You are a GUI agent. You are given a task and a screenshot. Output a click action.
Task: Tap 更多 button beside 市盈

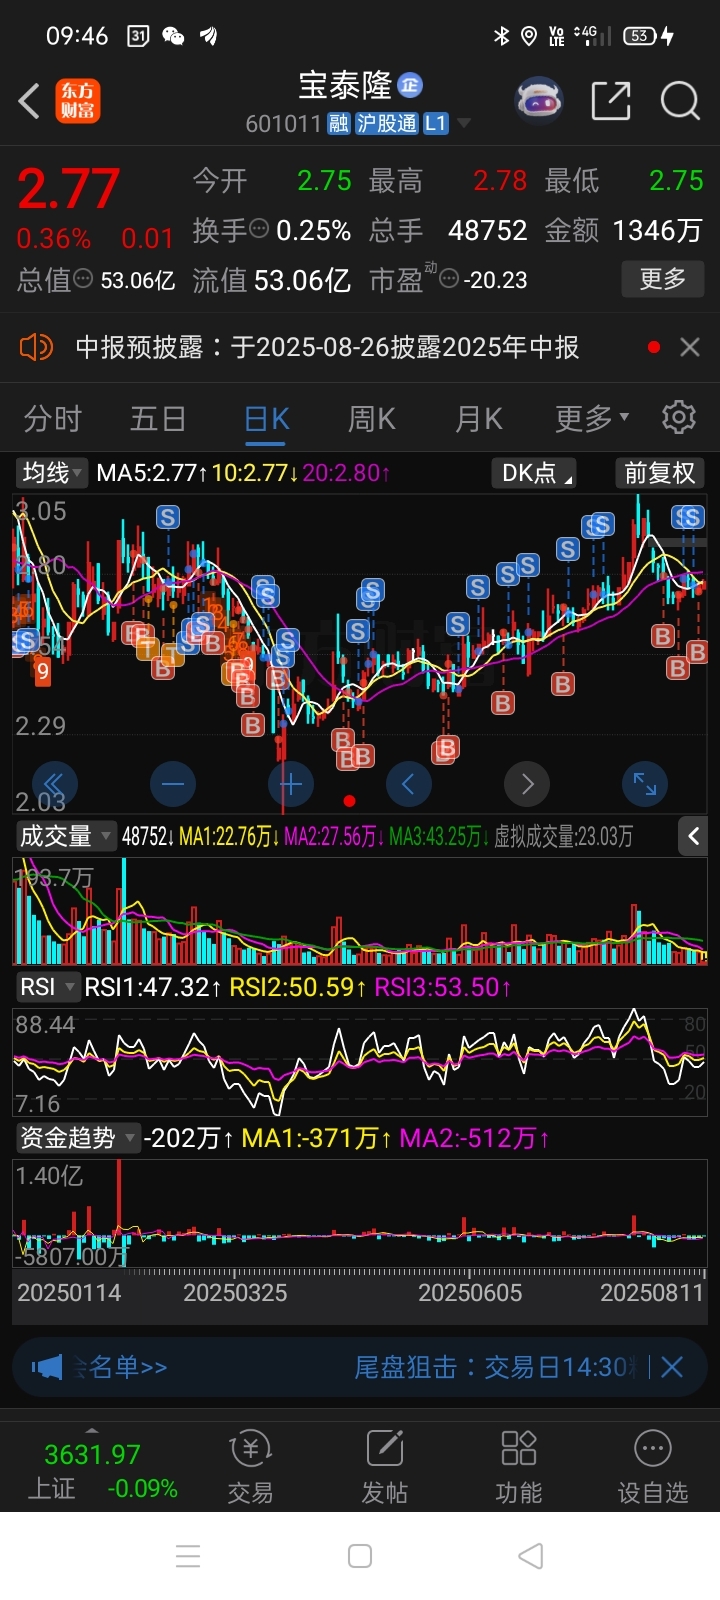(663, 278)
